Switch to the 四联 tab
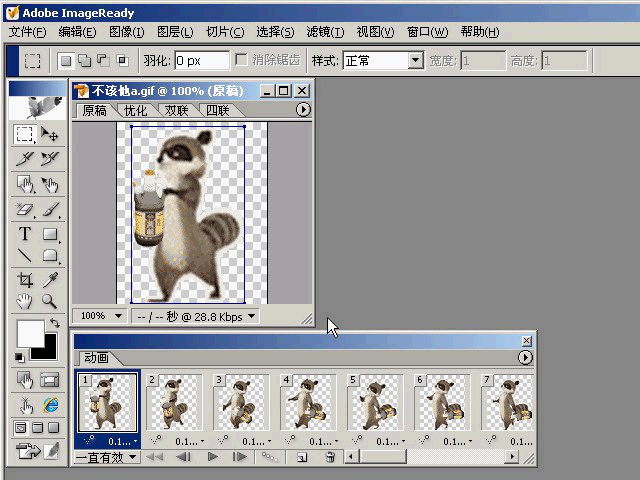640x480 pixels. tap(218, 110)
